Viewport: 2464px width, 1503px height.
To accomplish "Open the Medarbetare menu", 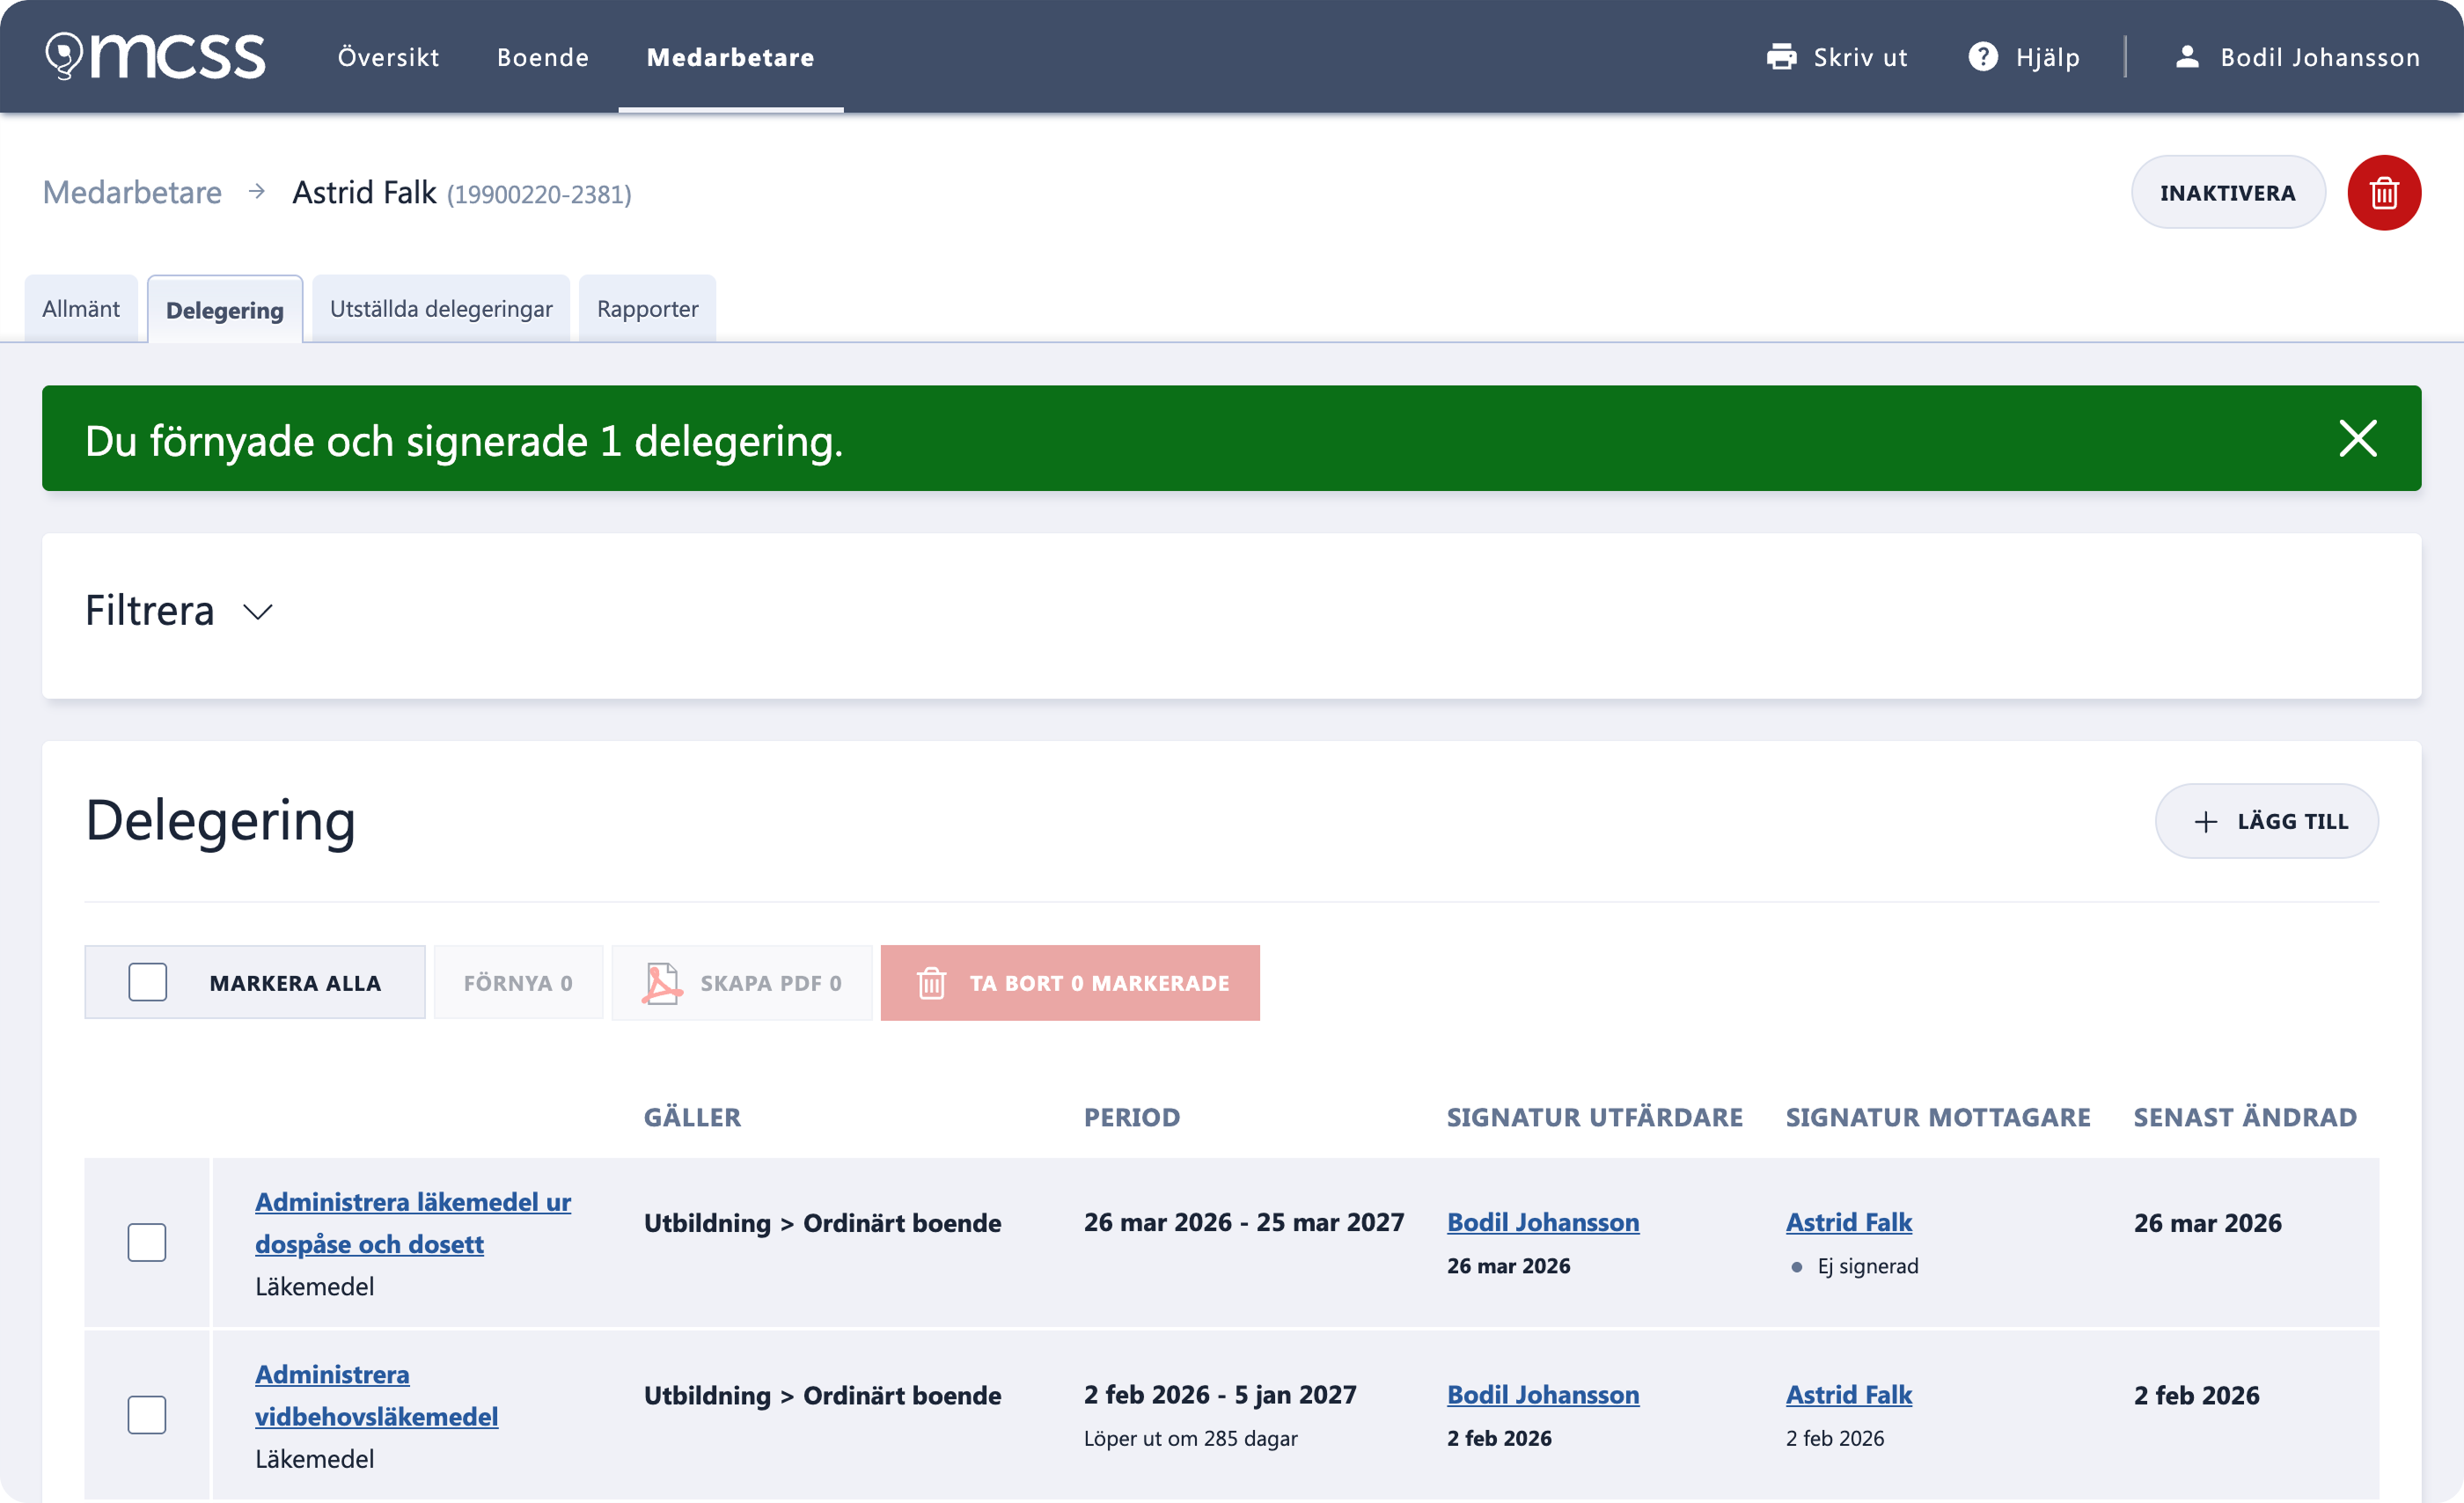I will [x=730, y=57].
